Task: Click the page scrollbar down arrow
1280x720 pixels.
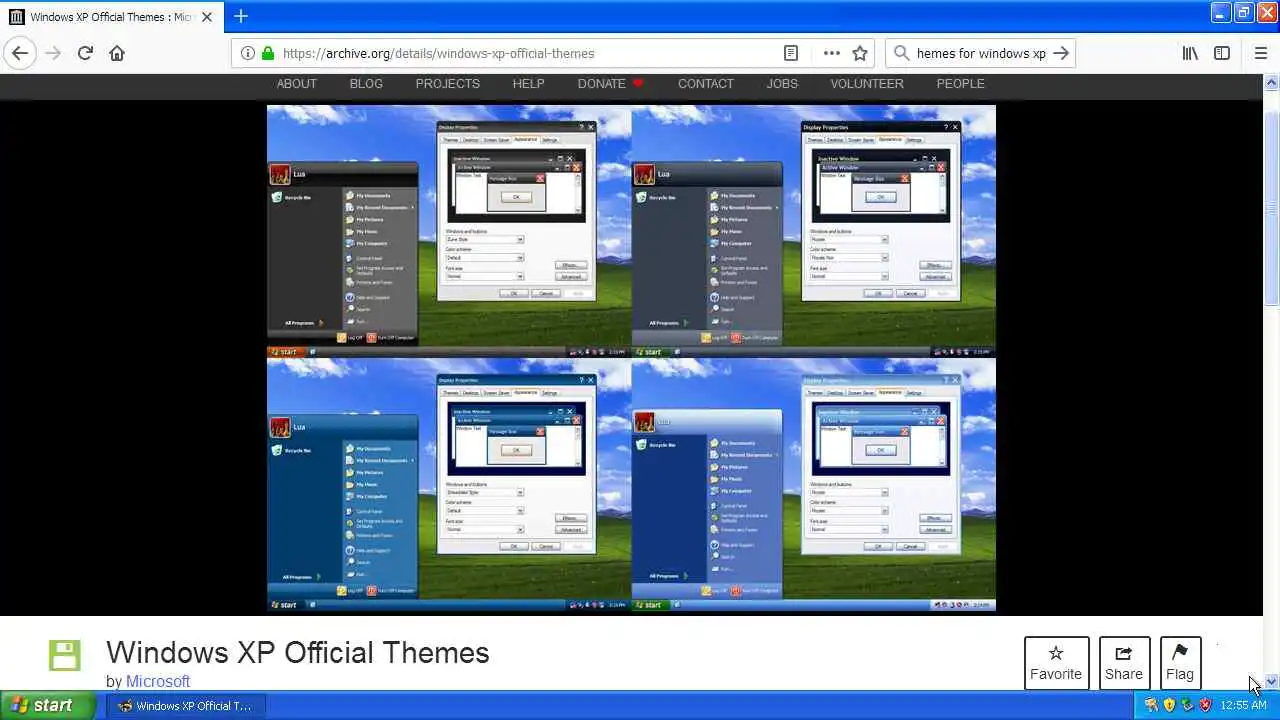Action: coord(1272,682)
